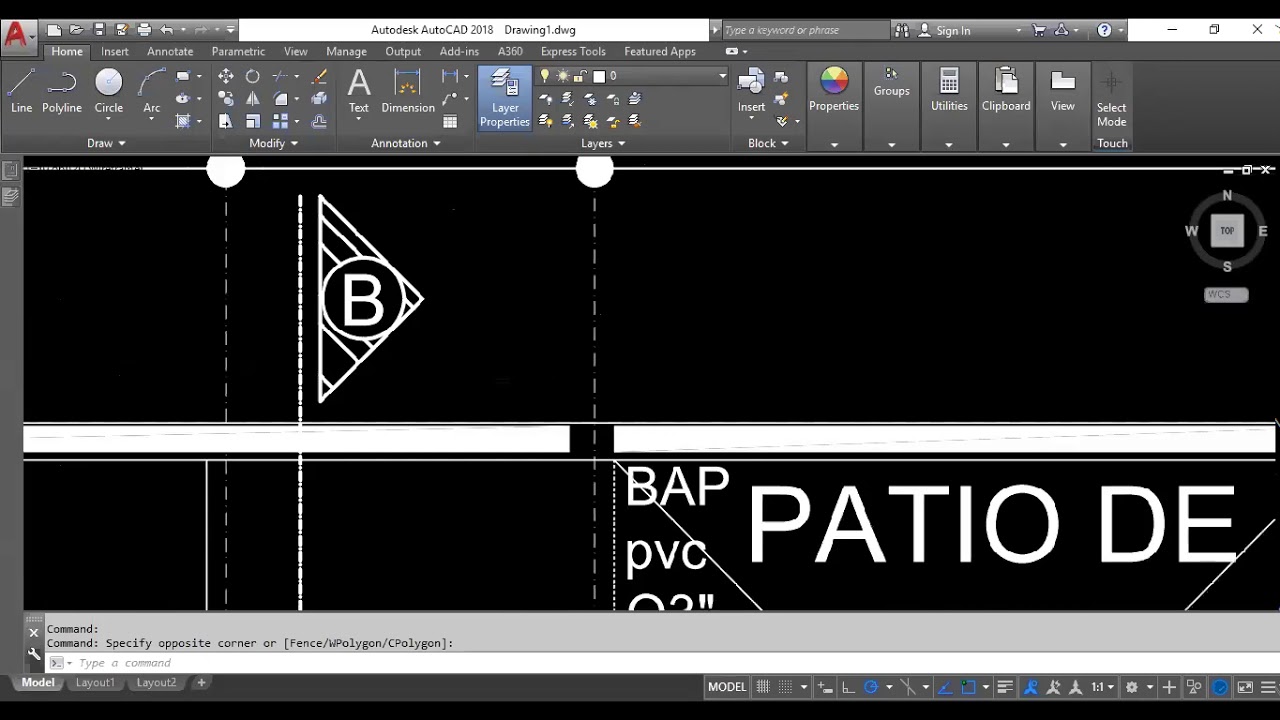
Task: Toggle the grid display in status bar
Action: coord(763,687)
